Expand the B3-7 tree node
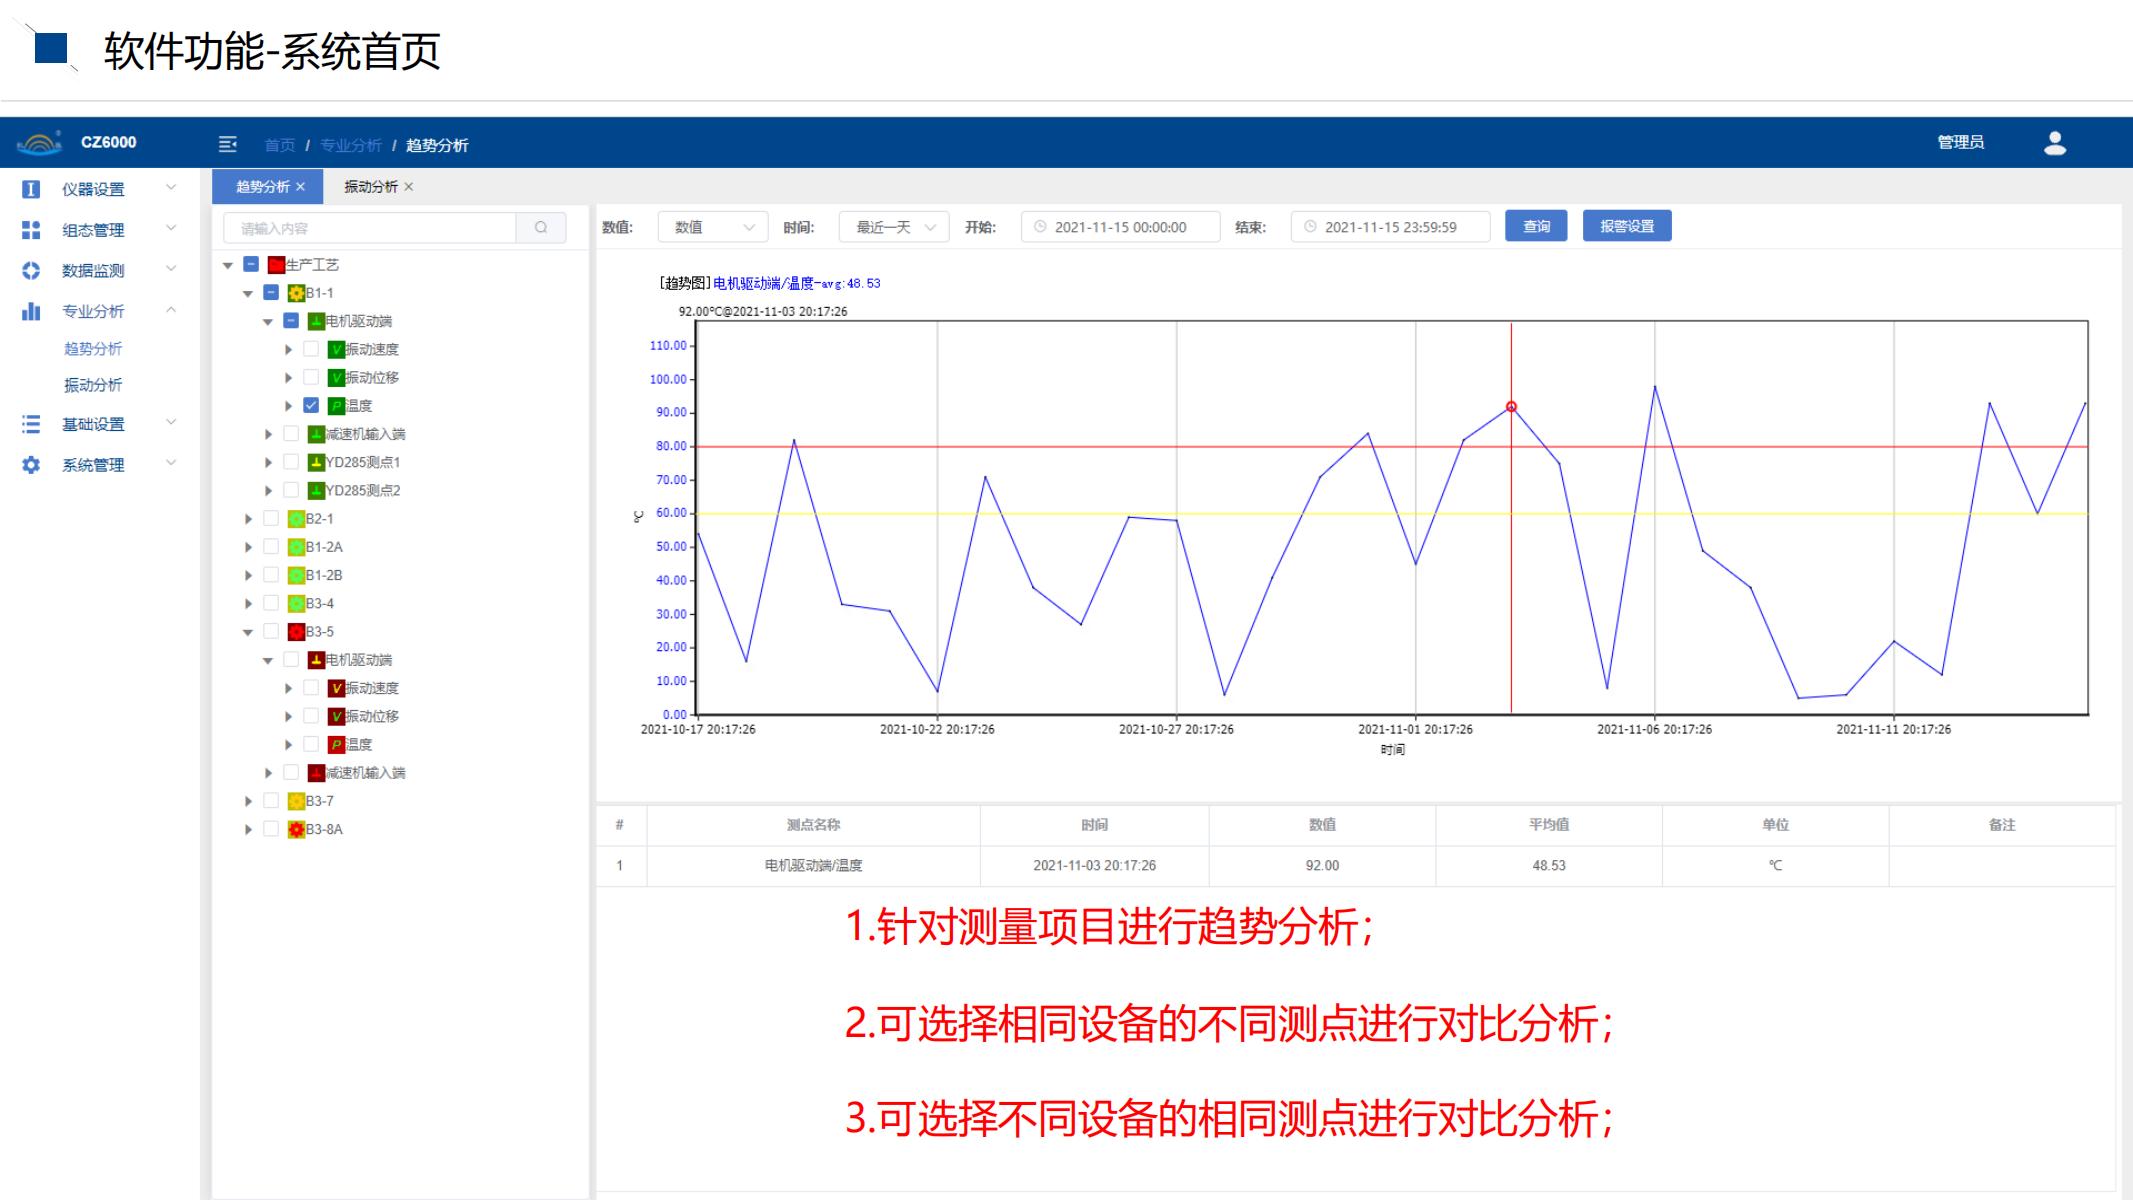 click(248, 800)
